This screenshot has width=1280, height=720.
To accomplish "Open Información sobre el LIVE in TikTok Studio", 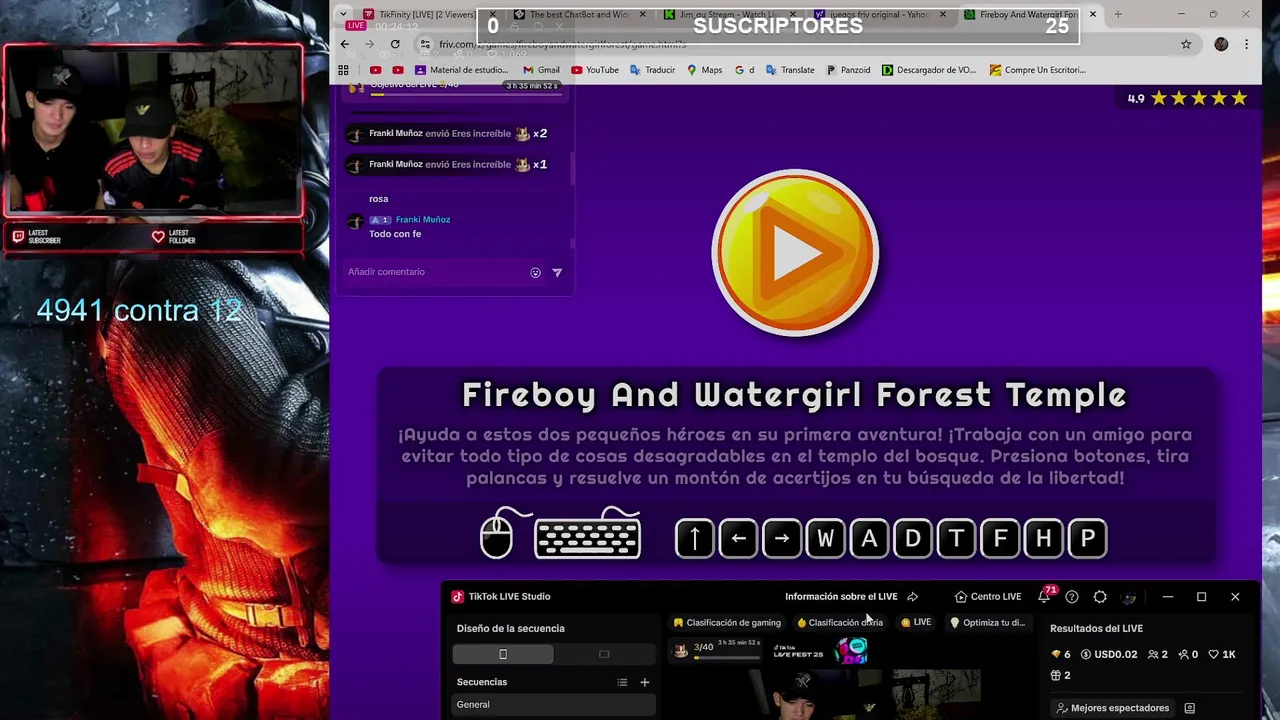I will 841,597.
